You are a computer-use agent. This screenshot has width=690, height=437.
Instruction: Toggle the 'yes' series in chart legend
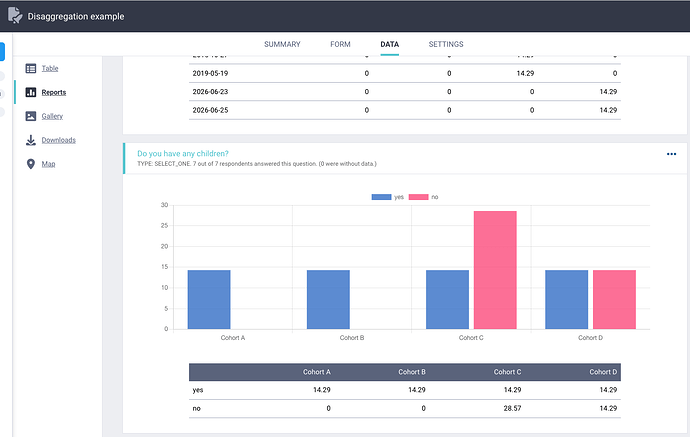click(387, 197)
